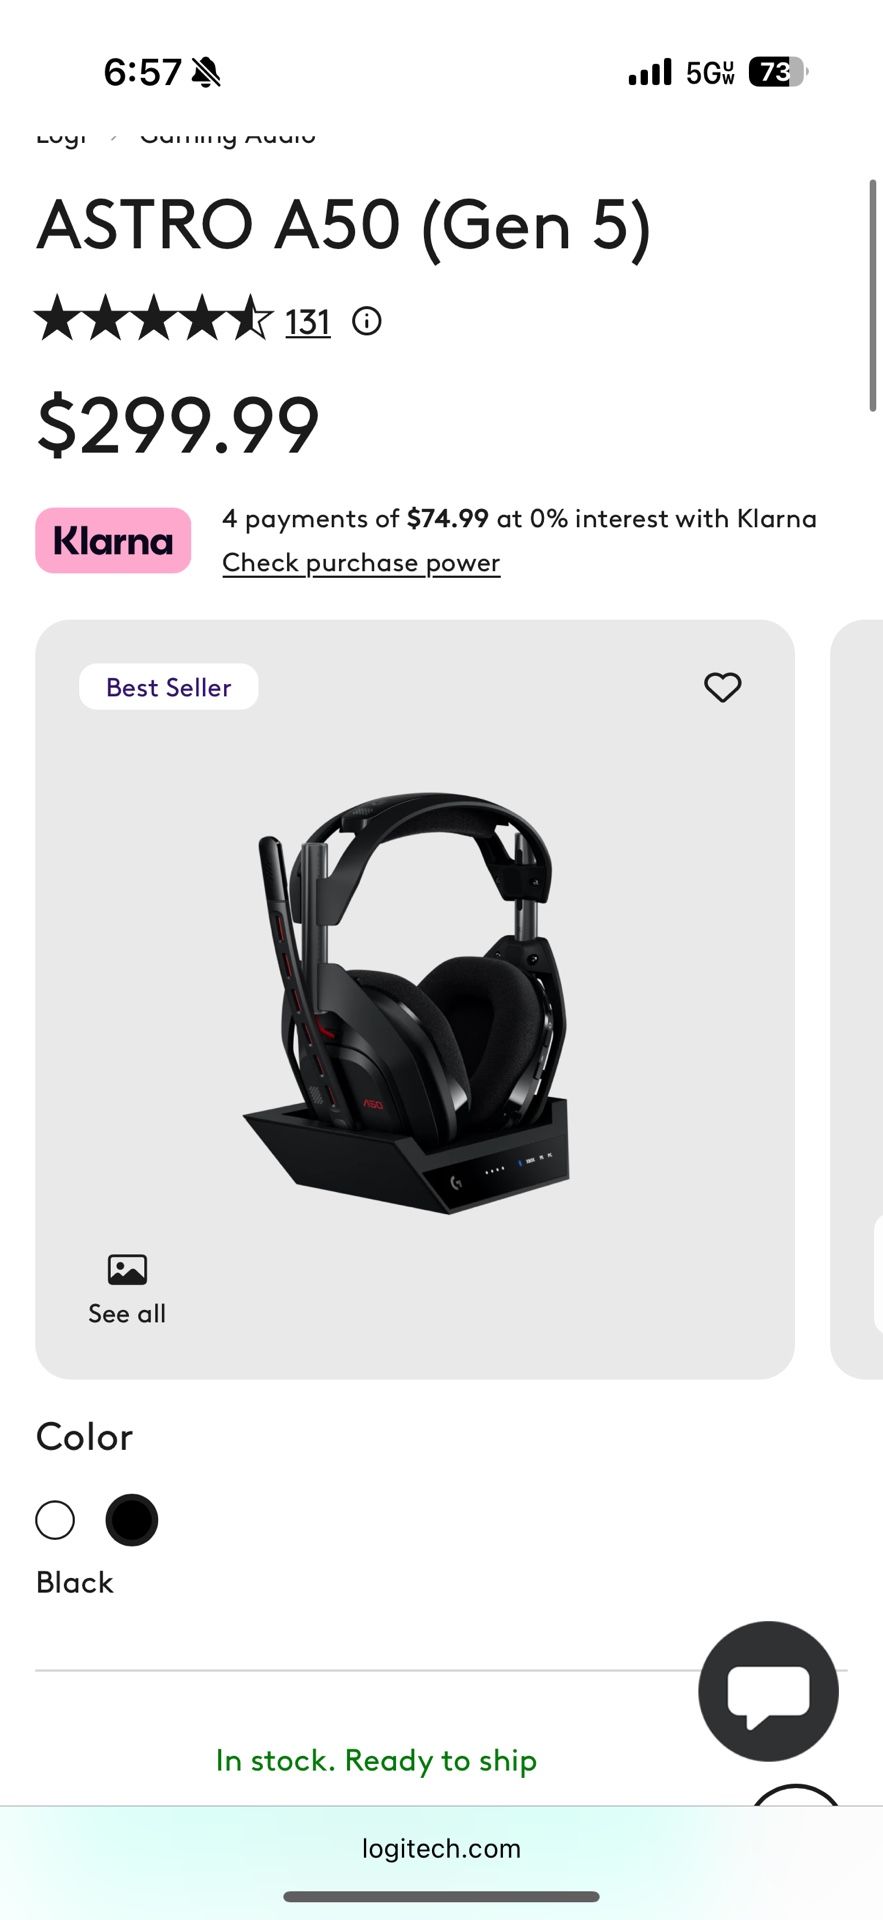
Task: Select the black color option
Action: 132,1520
